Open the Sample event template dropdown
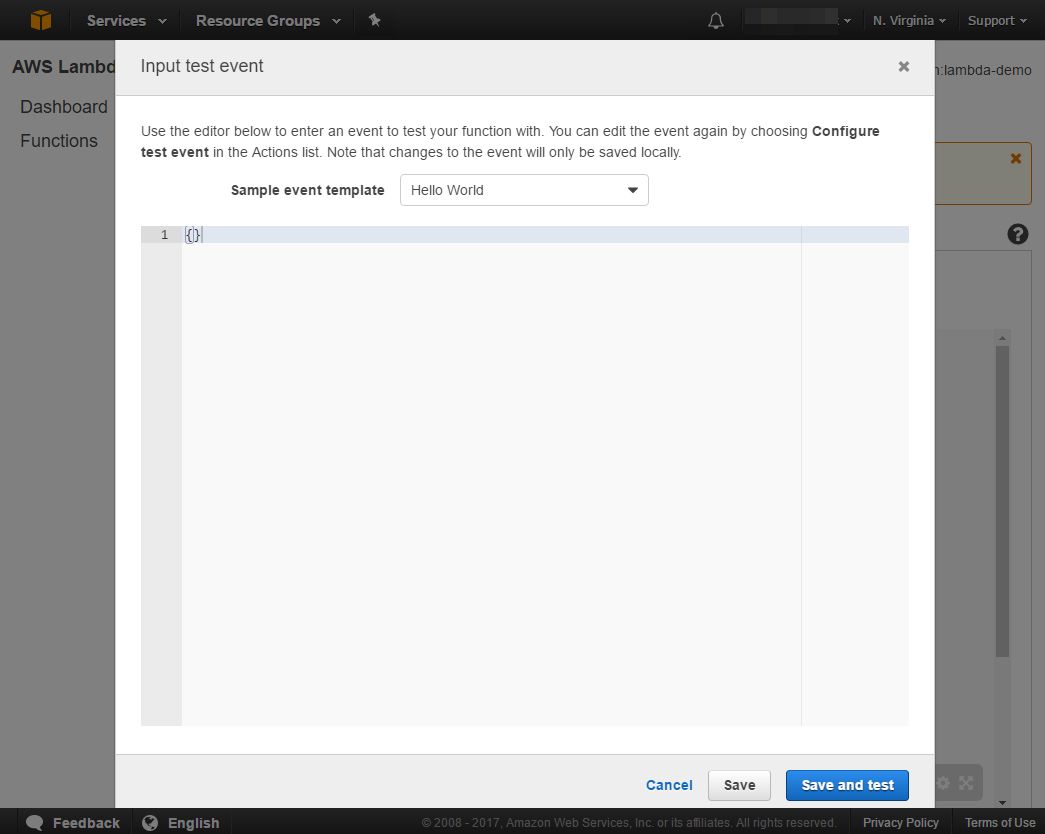This screenshot has height=834, width=1045. tap(524, 190)
